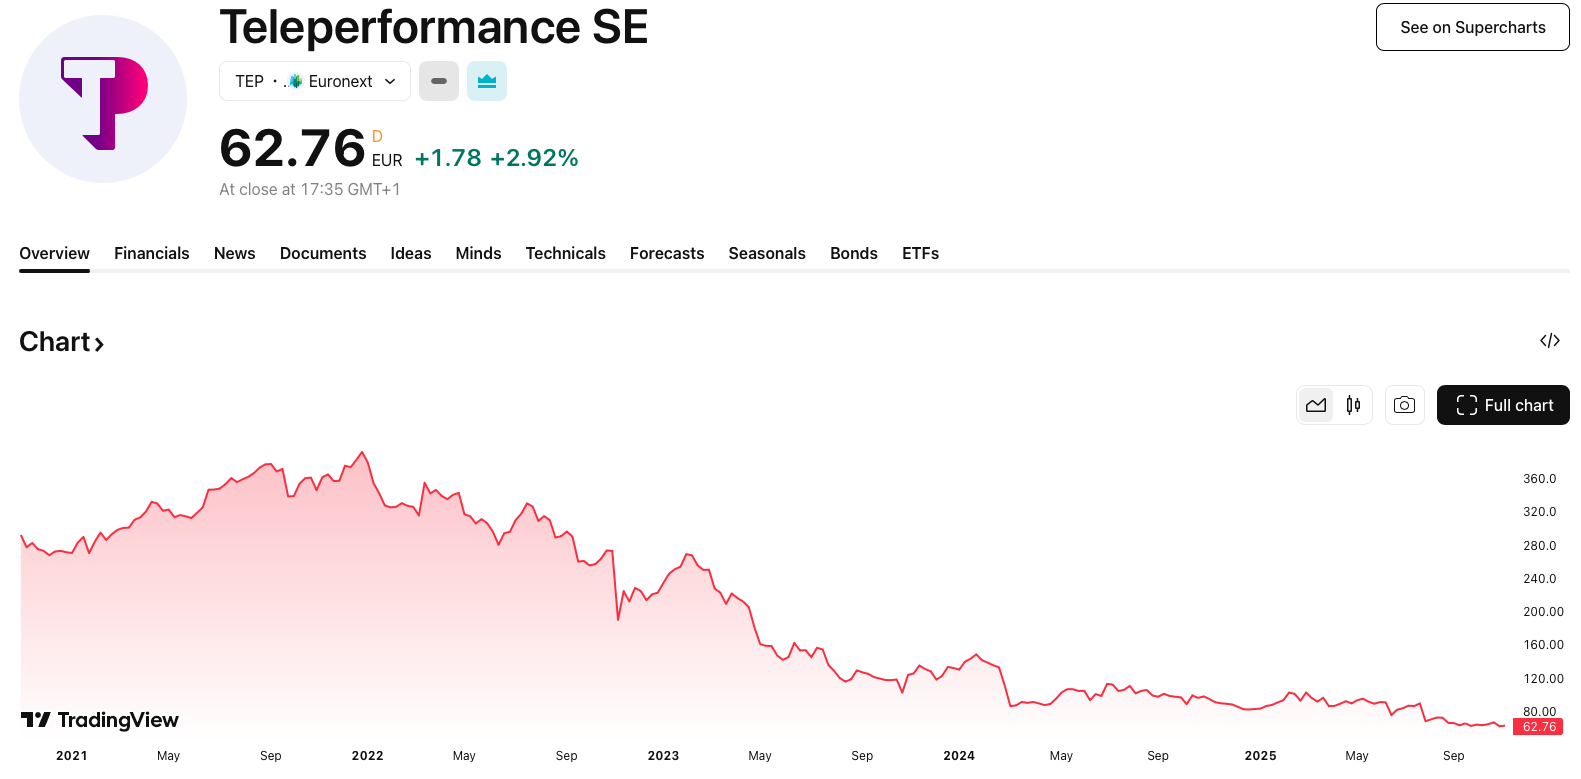The width and height of the screenshot is (1581, 779).
Task: Open the TEP Euronext exchange dropdown
Action: click(x=314, y=81)
